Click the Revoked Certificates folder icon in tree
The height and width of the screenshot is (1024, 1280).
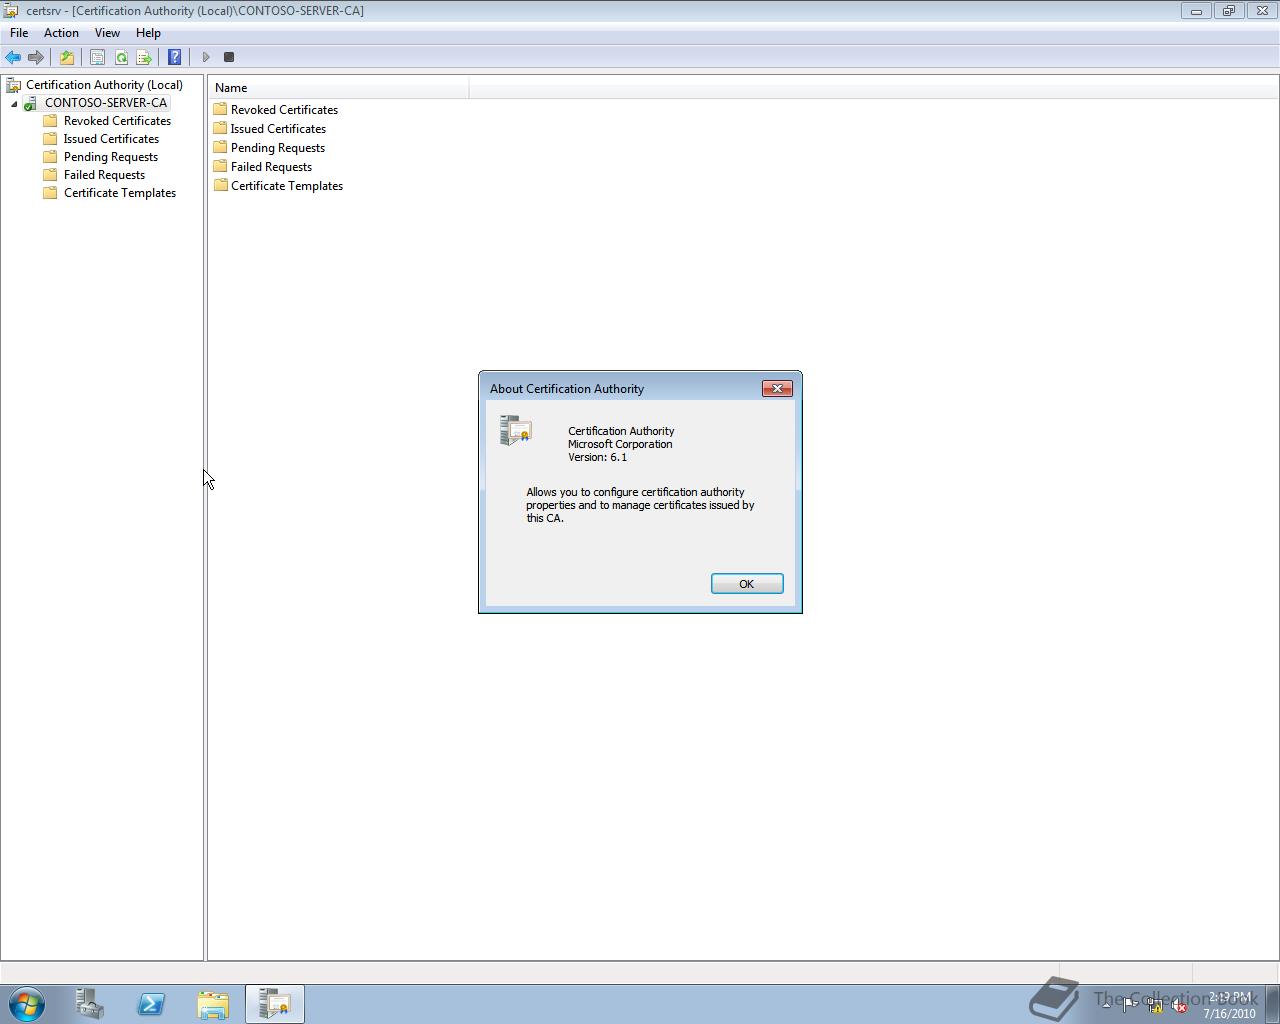(x=50, y=121)
